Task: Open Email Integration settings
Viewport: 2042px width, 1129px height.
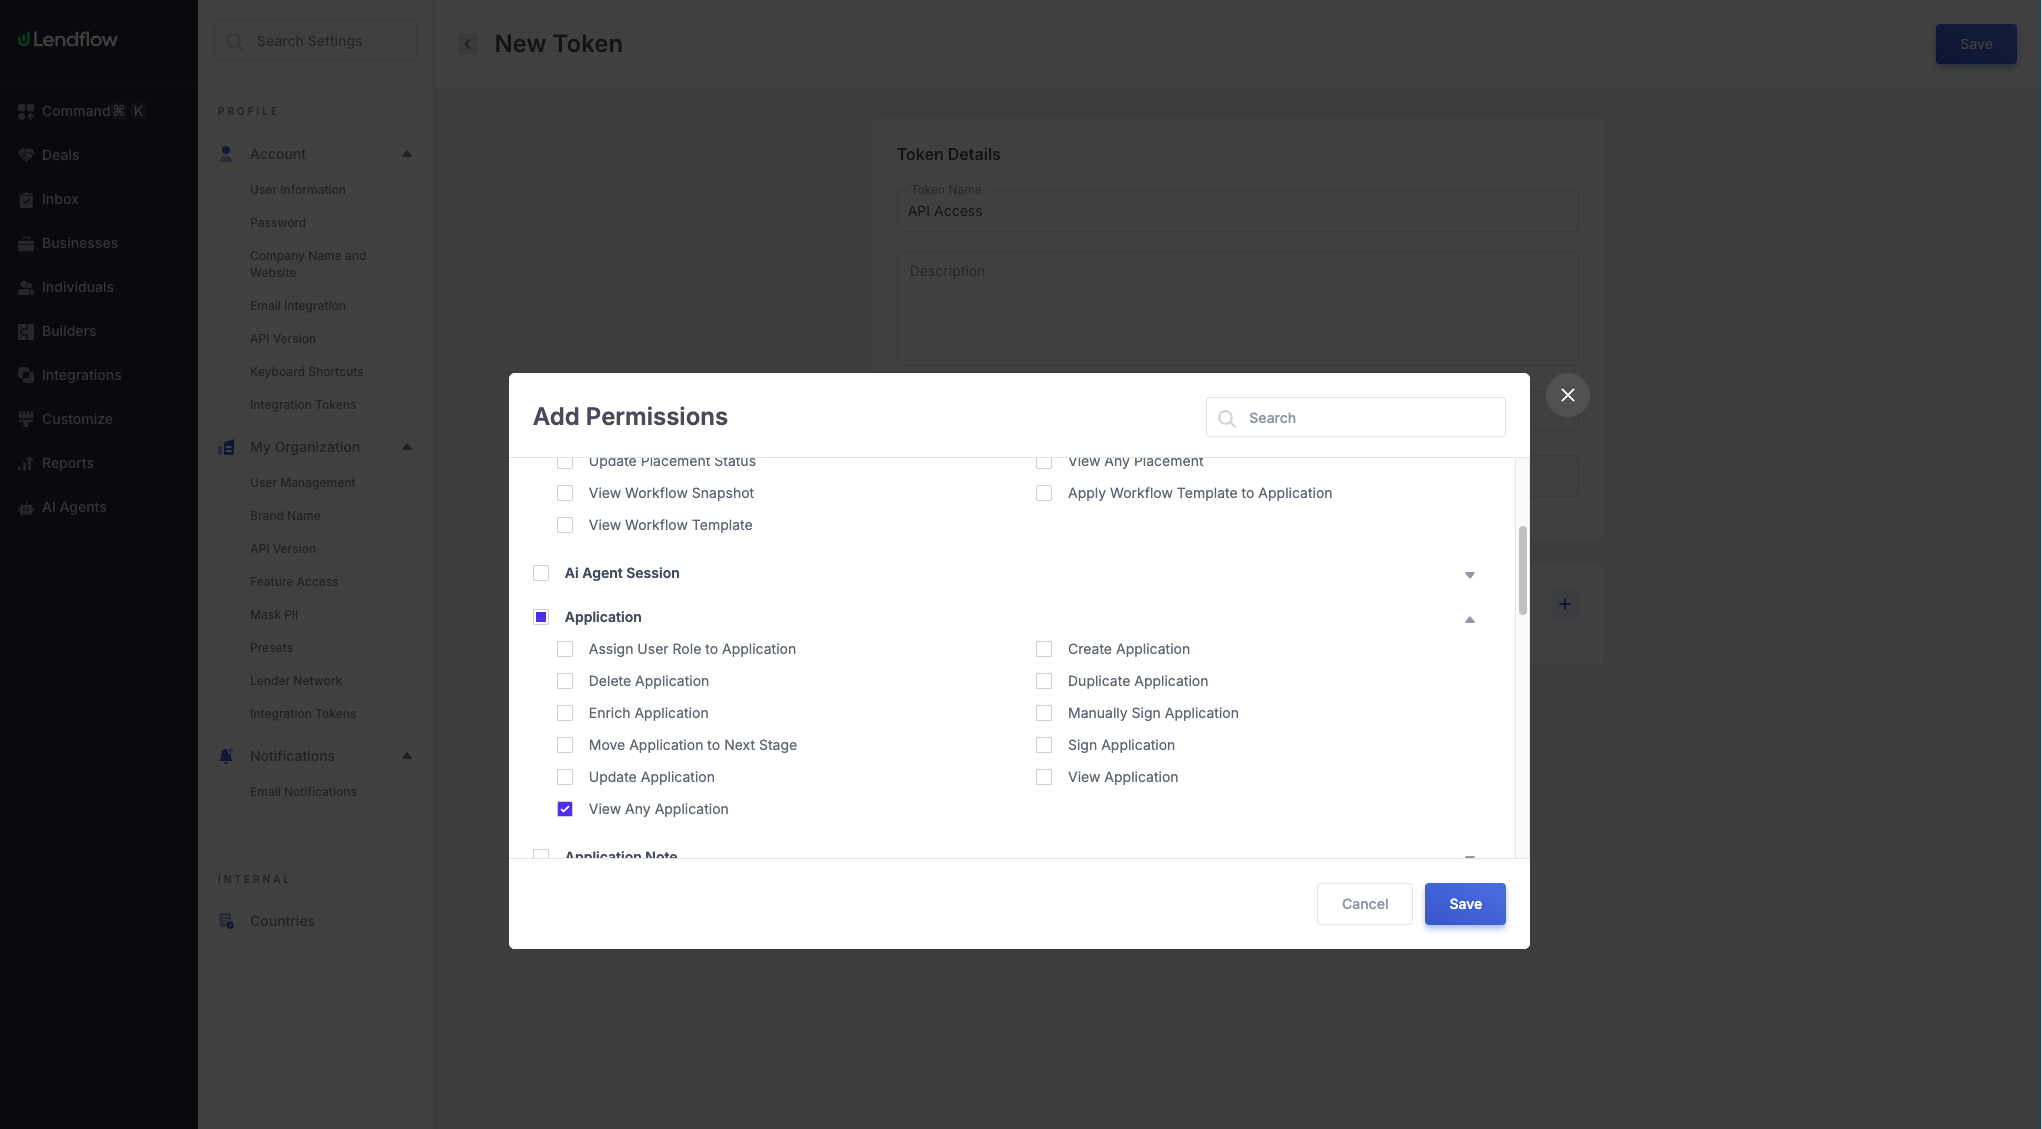Action: point(298,306)
